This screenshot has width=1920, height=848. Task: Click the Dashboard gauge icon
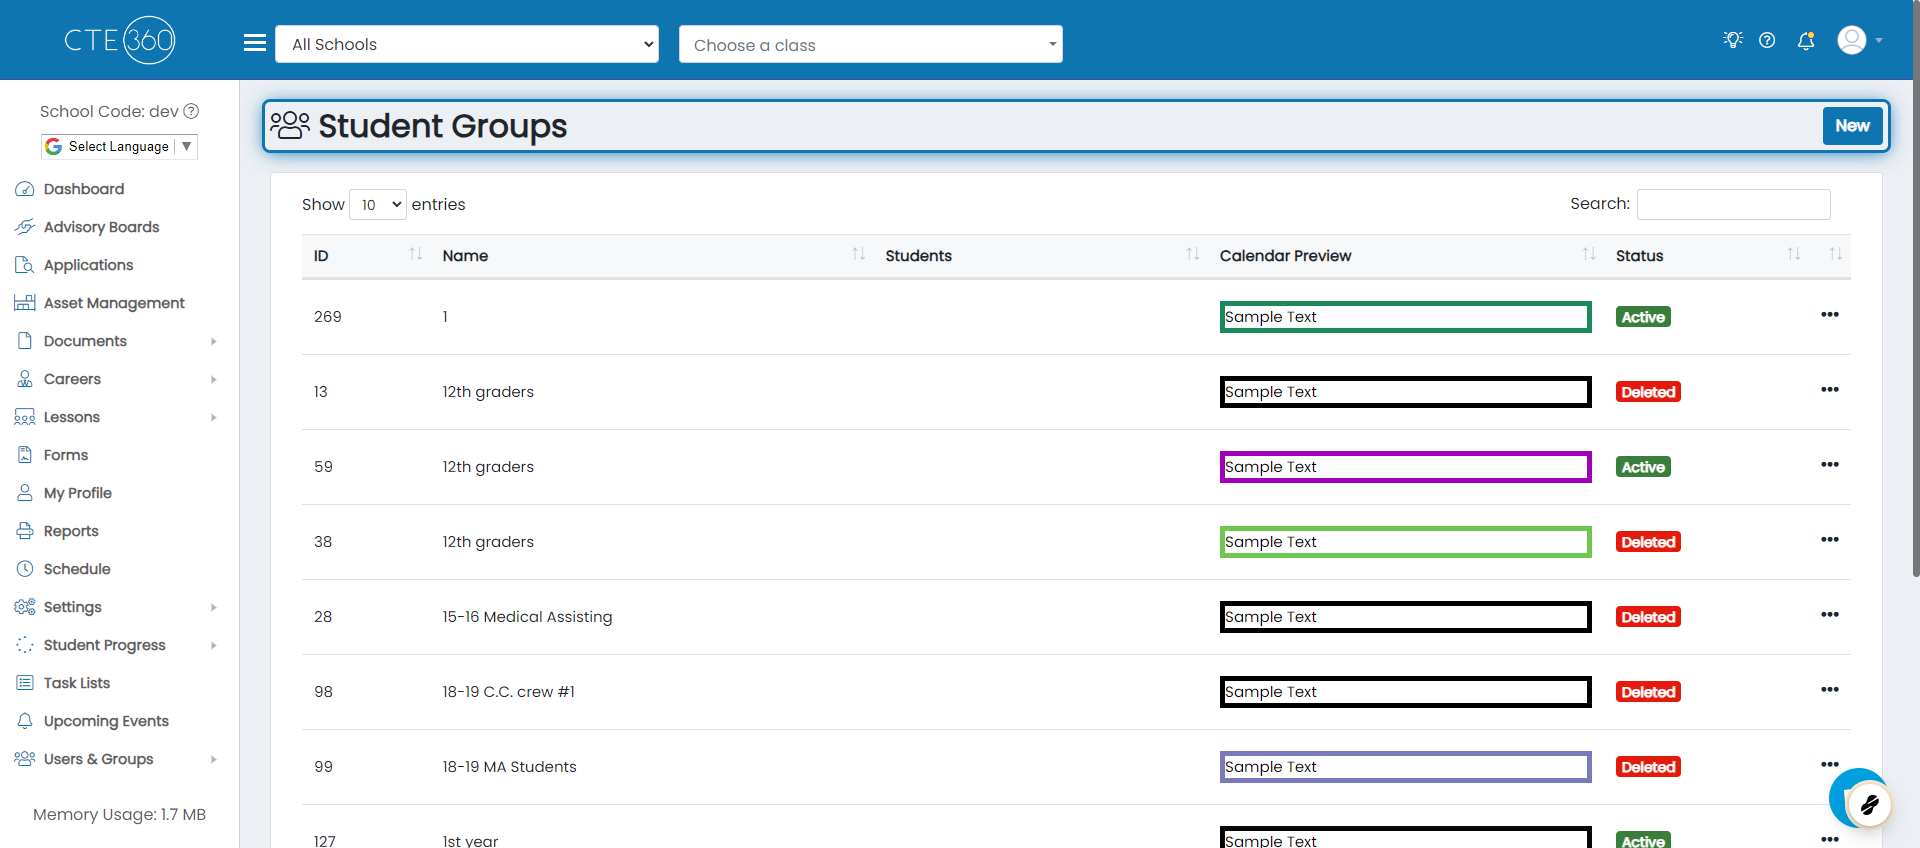pyautogui.click(x=25, y=189)
